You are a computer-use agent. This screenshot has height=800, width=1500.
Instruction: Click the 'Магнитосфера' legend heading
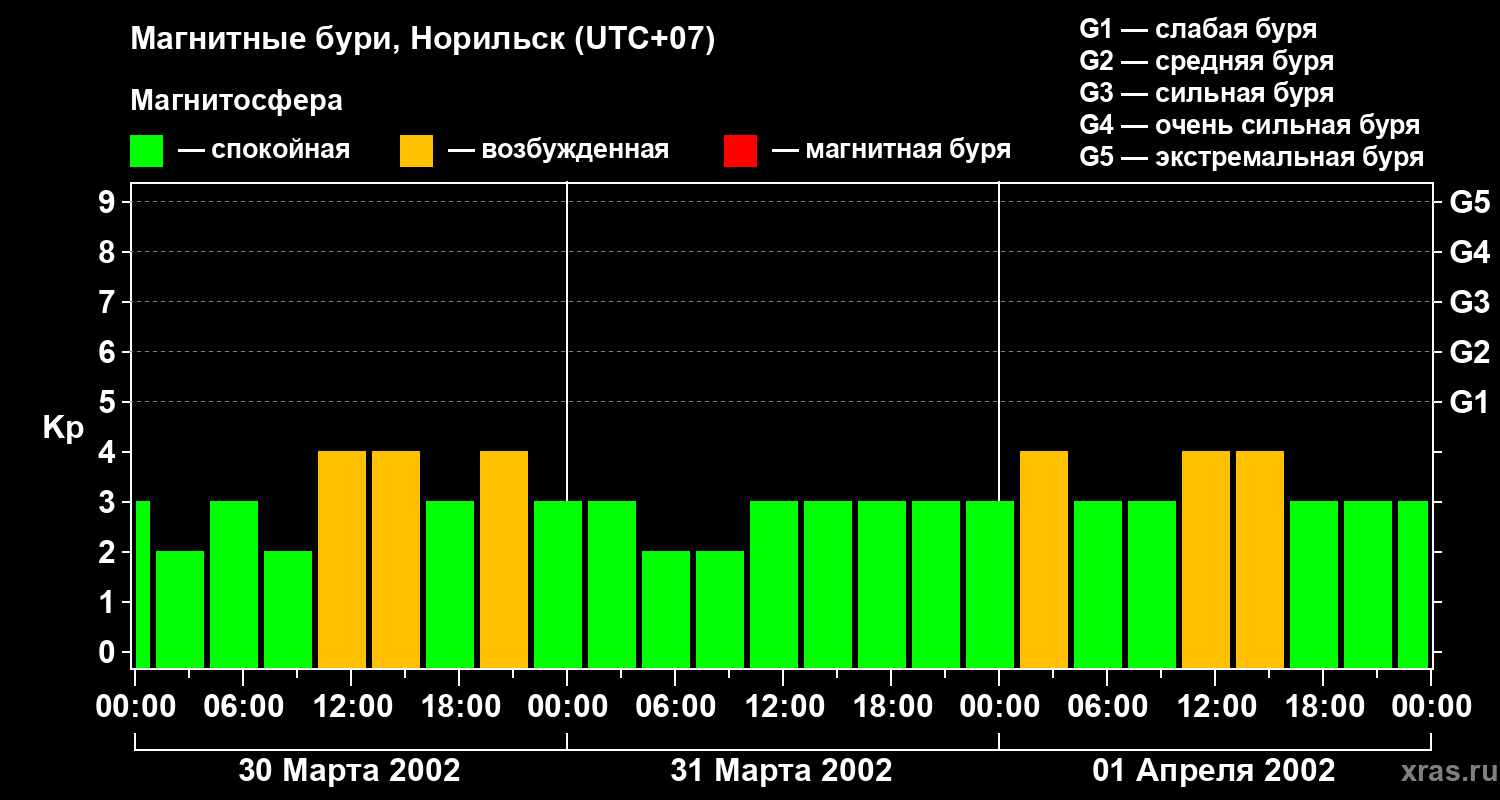236,101
